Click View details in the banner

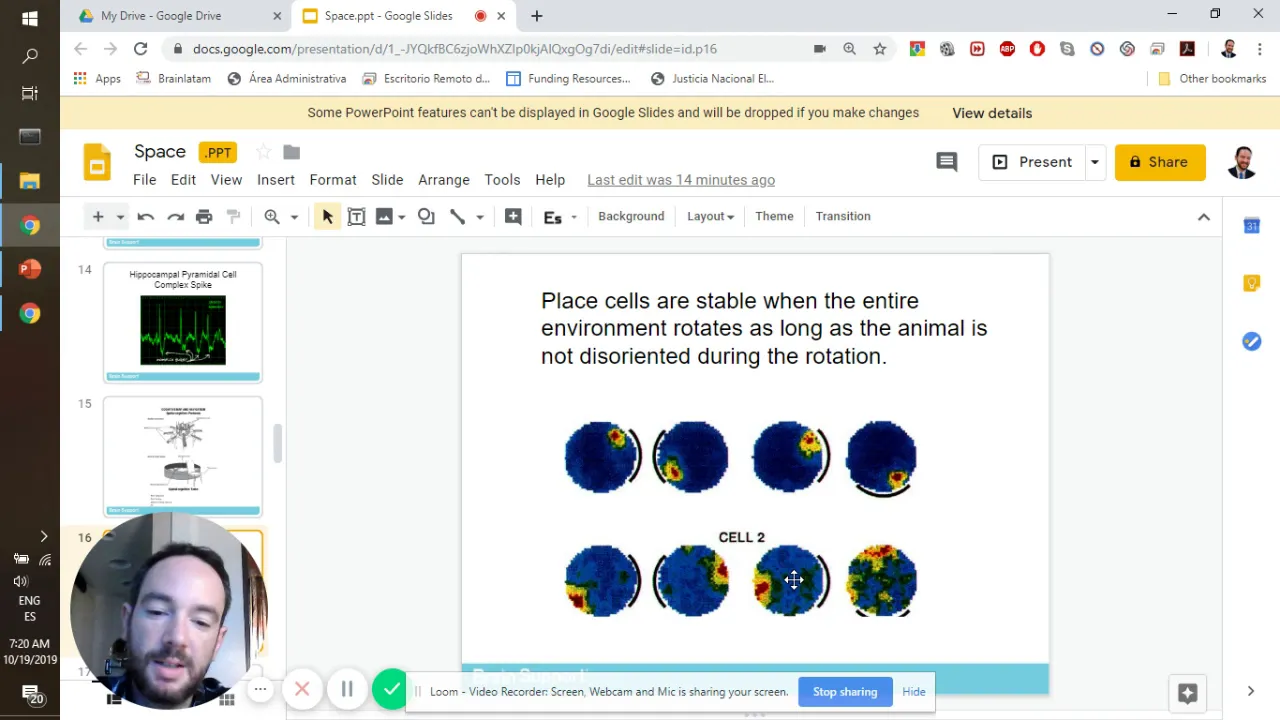pos(992,113)
